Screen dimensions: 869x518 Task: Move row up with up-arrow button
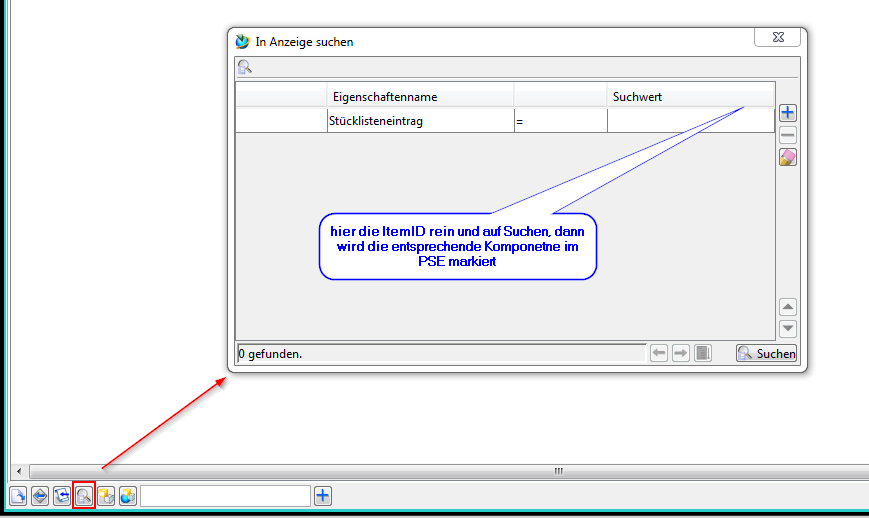[788, 306]
